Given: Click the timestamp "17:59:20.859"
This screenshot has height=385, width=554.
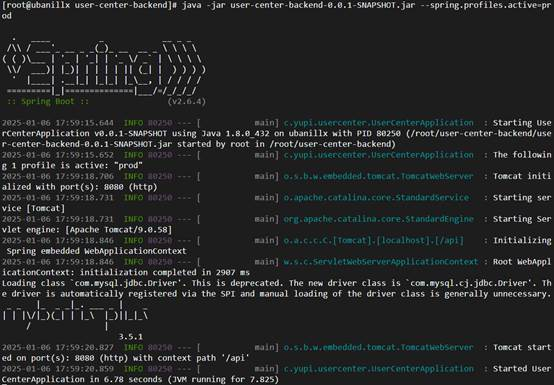Looking at the screenshot, I should point(85,369).
